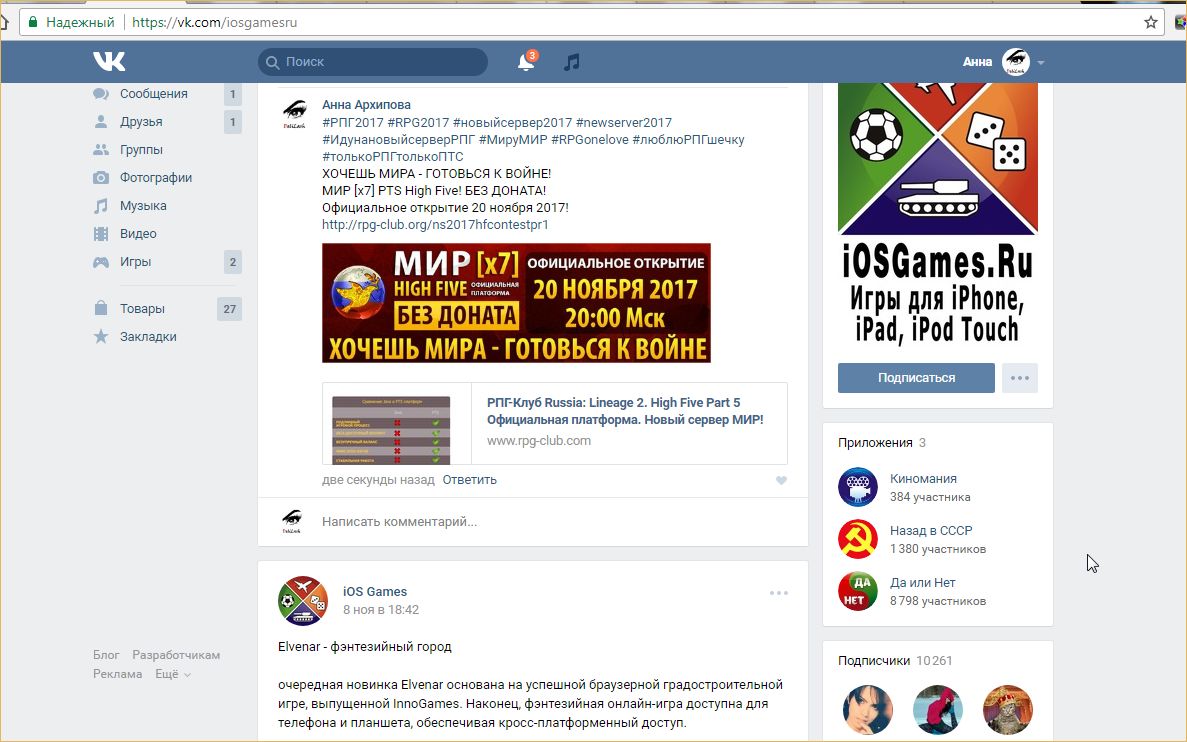This screenshot has width=1187, height=742.
Task: Click hashtag #RPGonelove
Action: (x=590, y=140)
